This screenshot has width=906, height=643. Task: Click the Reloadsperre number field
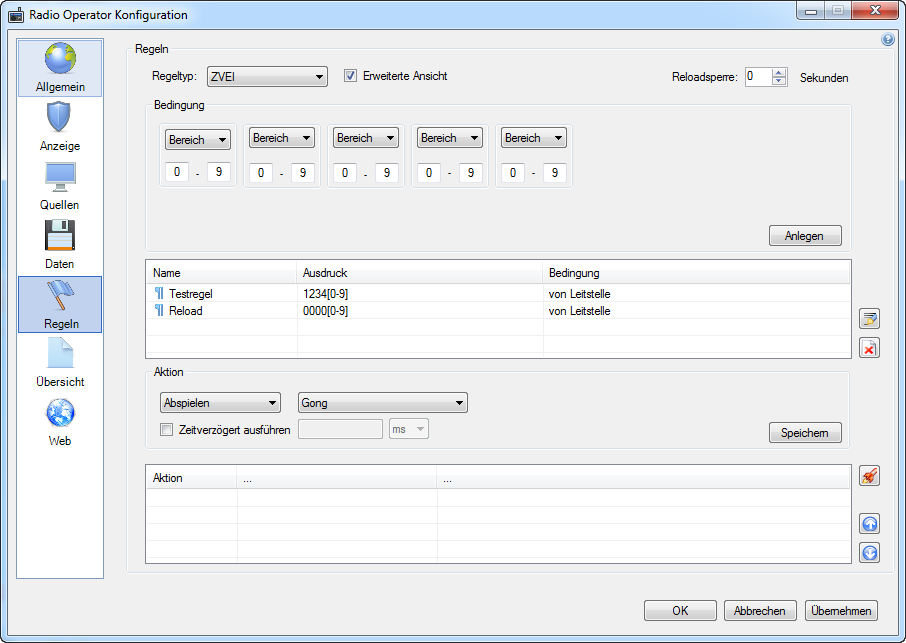[x=759, y=76]
